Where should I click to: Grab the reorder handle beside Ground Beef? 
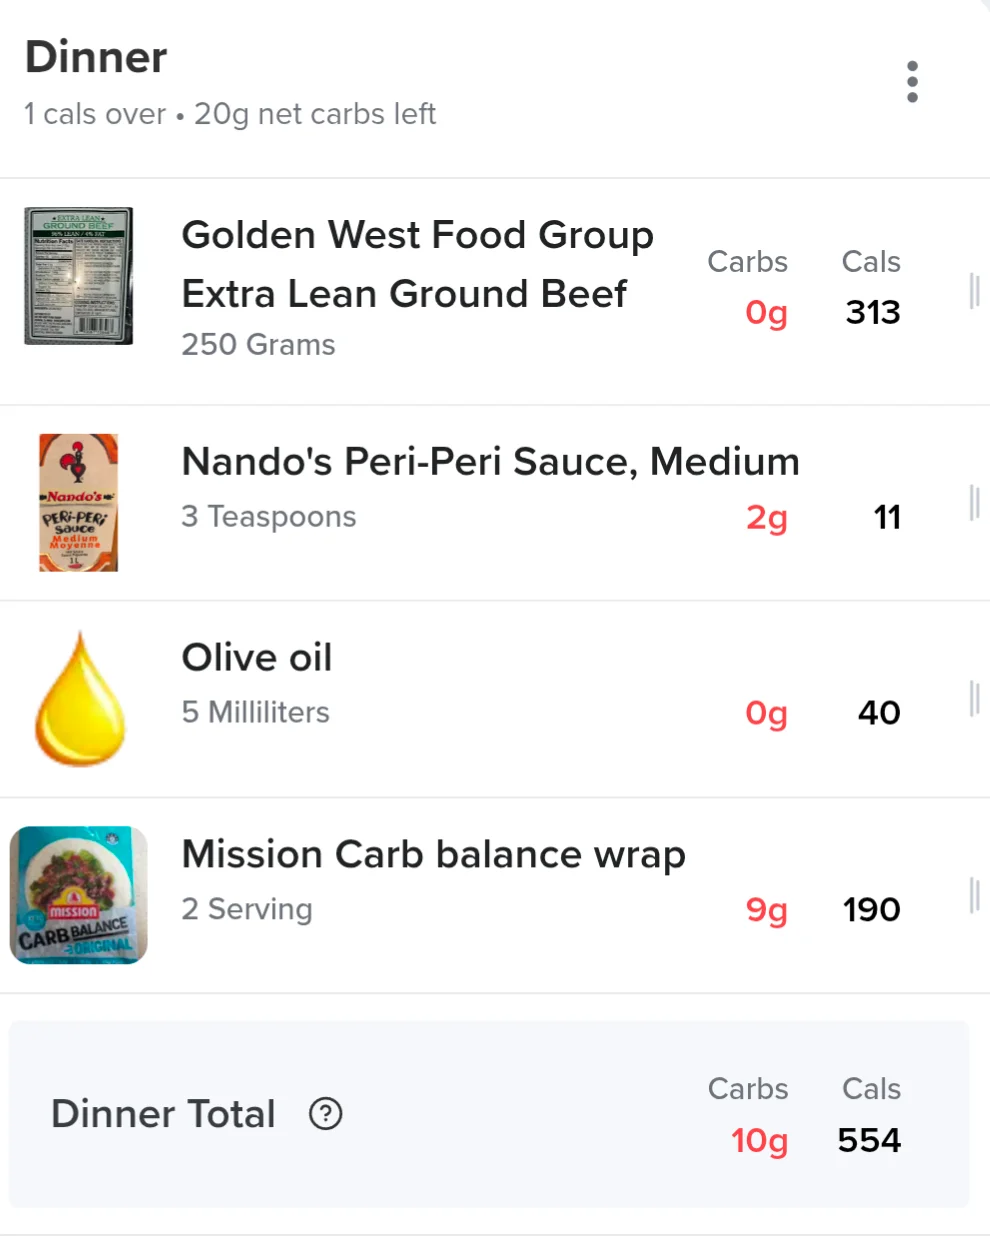[974, 290]
